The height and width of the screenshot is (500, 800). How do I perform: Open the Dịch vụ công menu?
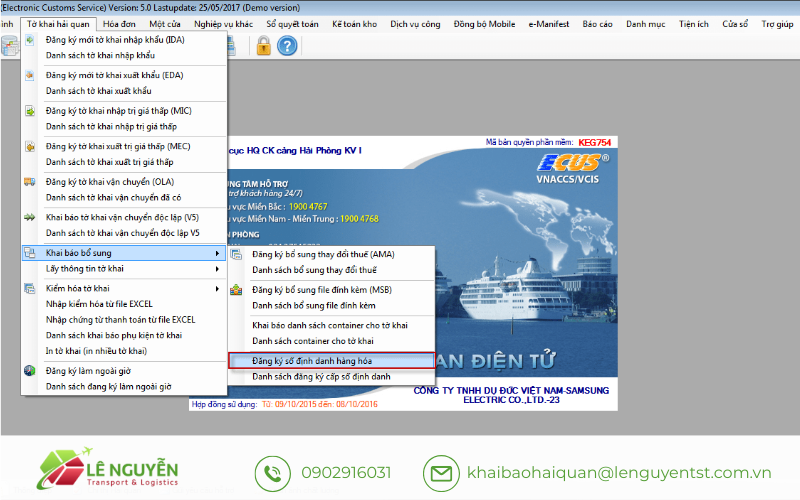tap(415, 24)
